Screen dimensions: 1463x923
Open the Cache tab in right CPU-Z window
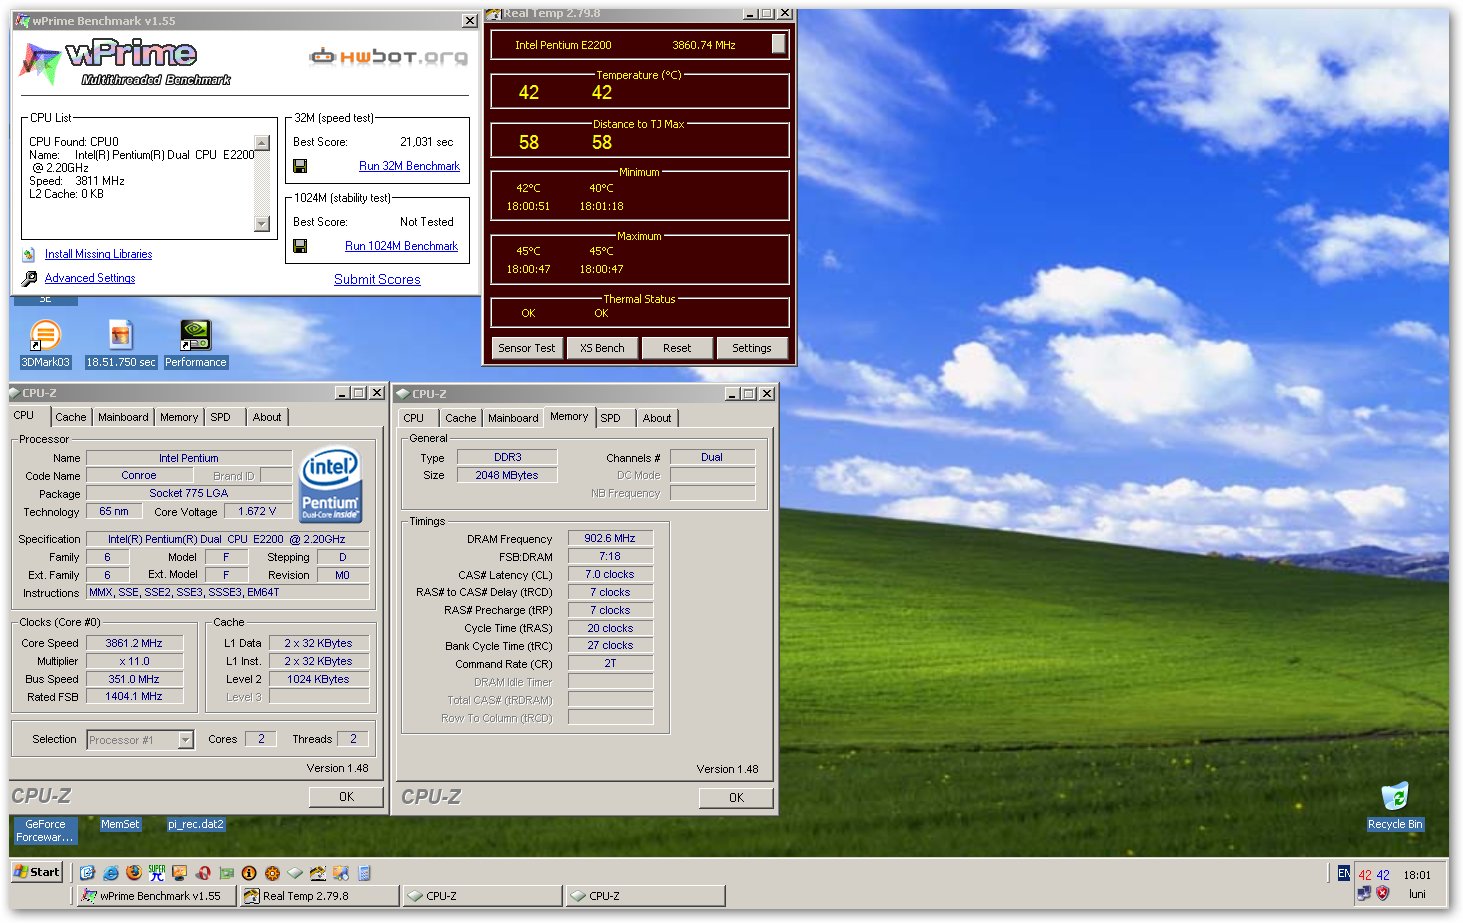point(460,418)
